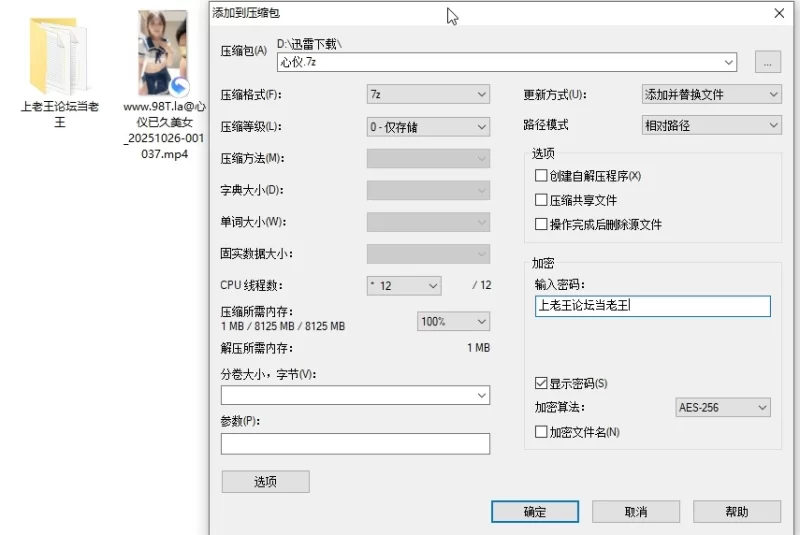The image size is (800, 535).
Task: Open the archive name 心仪.7z dropdown
Action: point(728,62)
